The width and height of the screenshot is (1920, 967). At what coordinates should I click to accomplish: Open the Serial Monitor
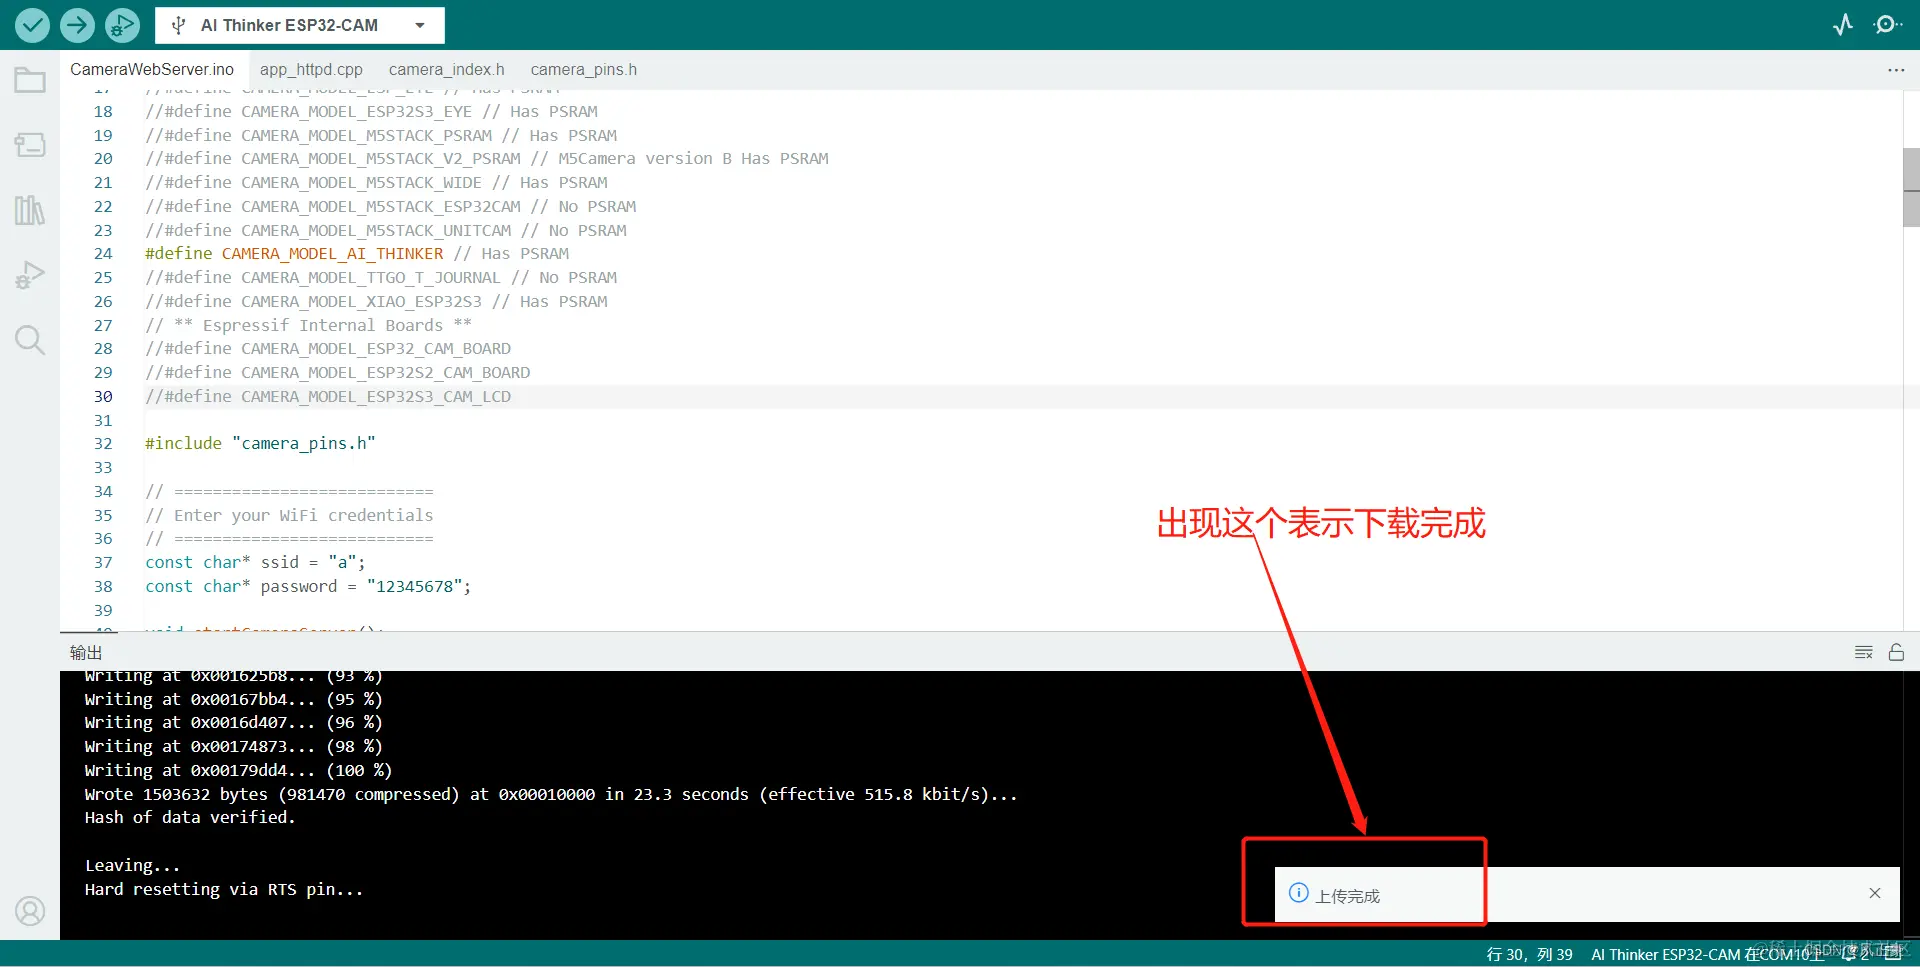(1888, 25)
